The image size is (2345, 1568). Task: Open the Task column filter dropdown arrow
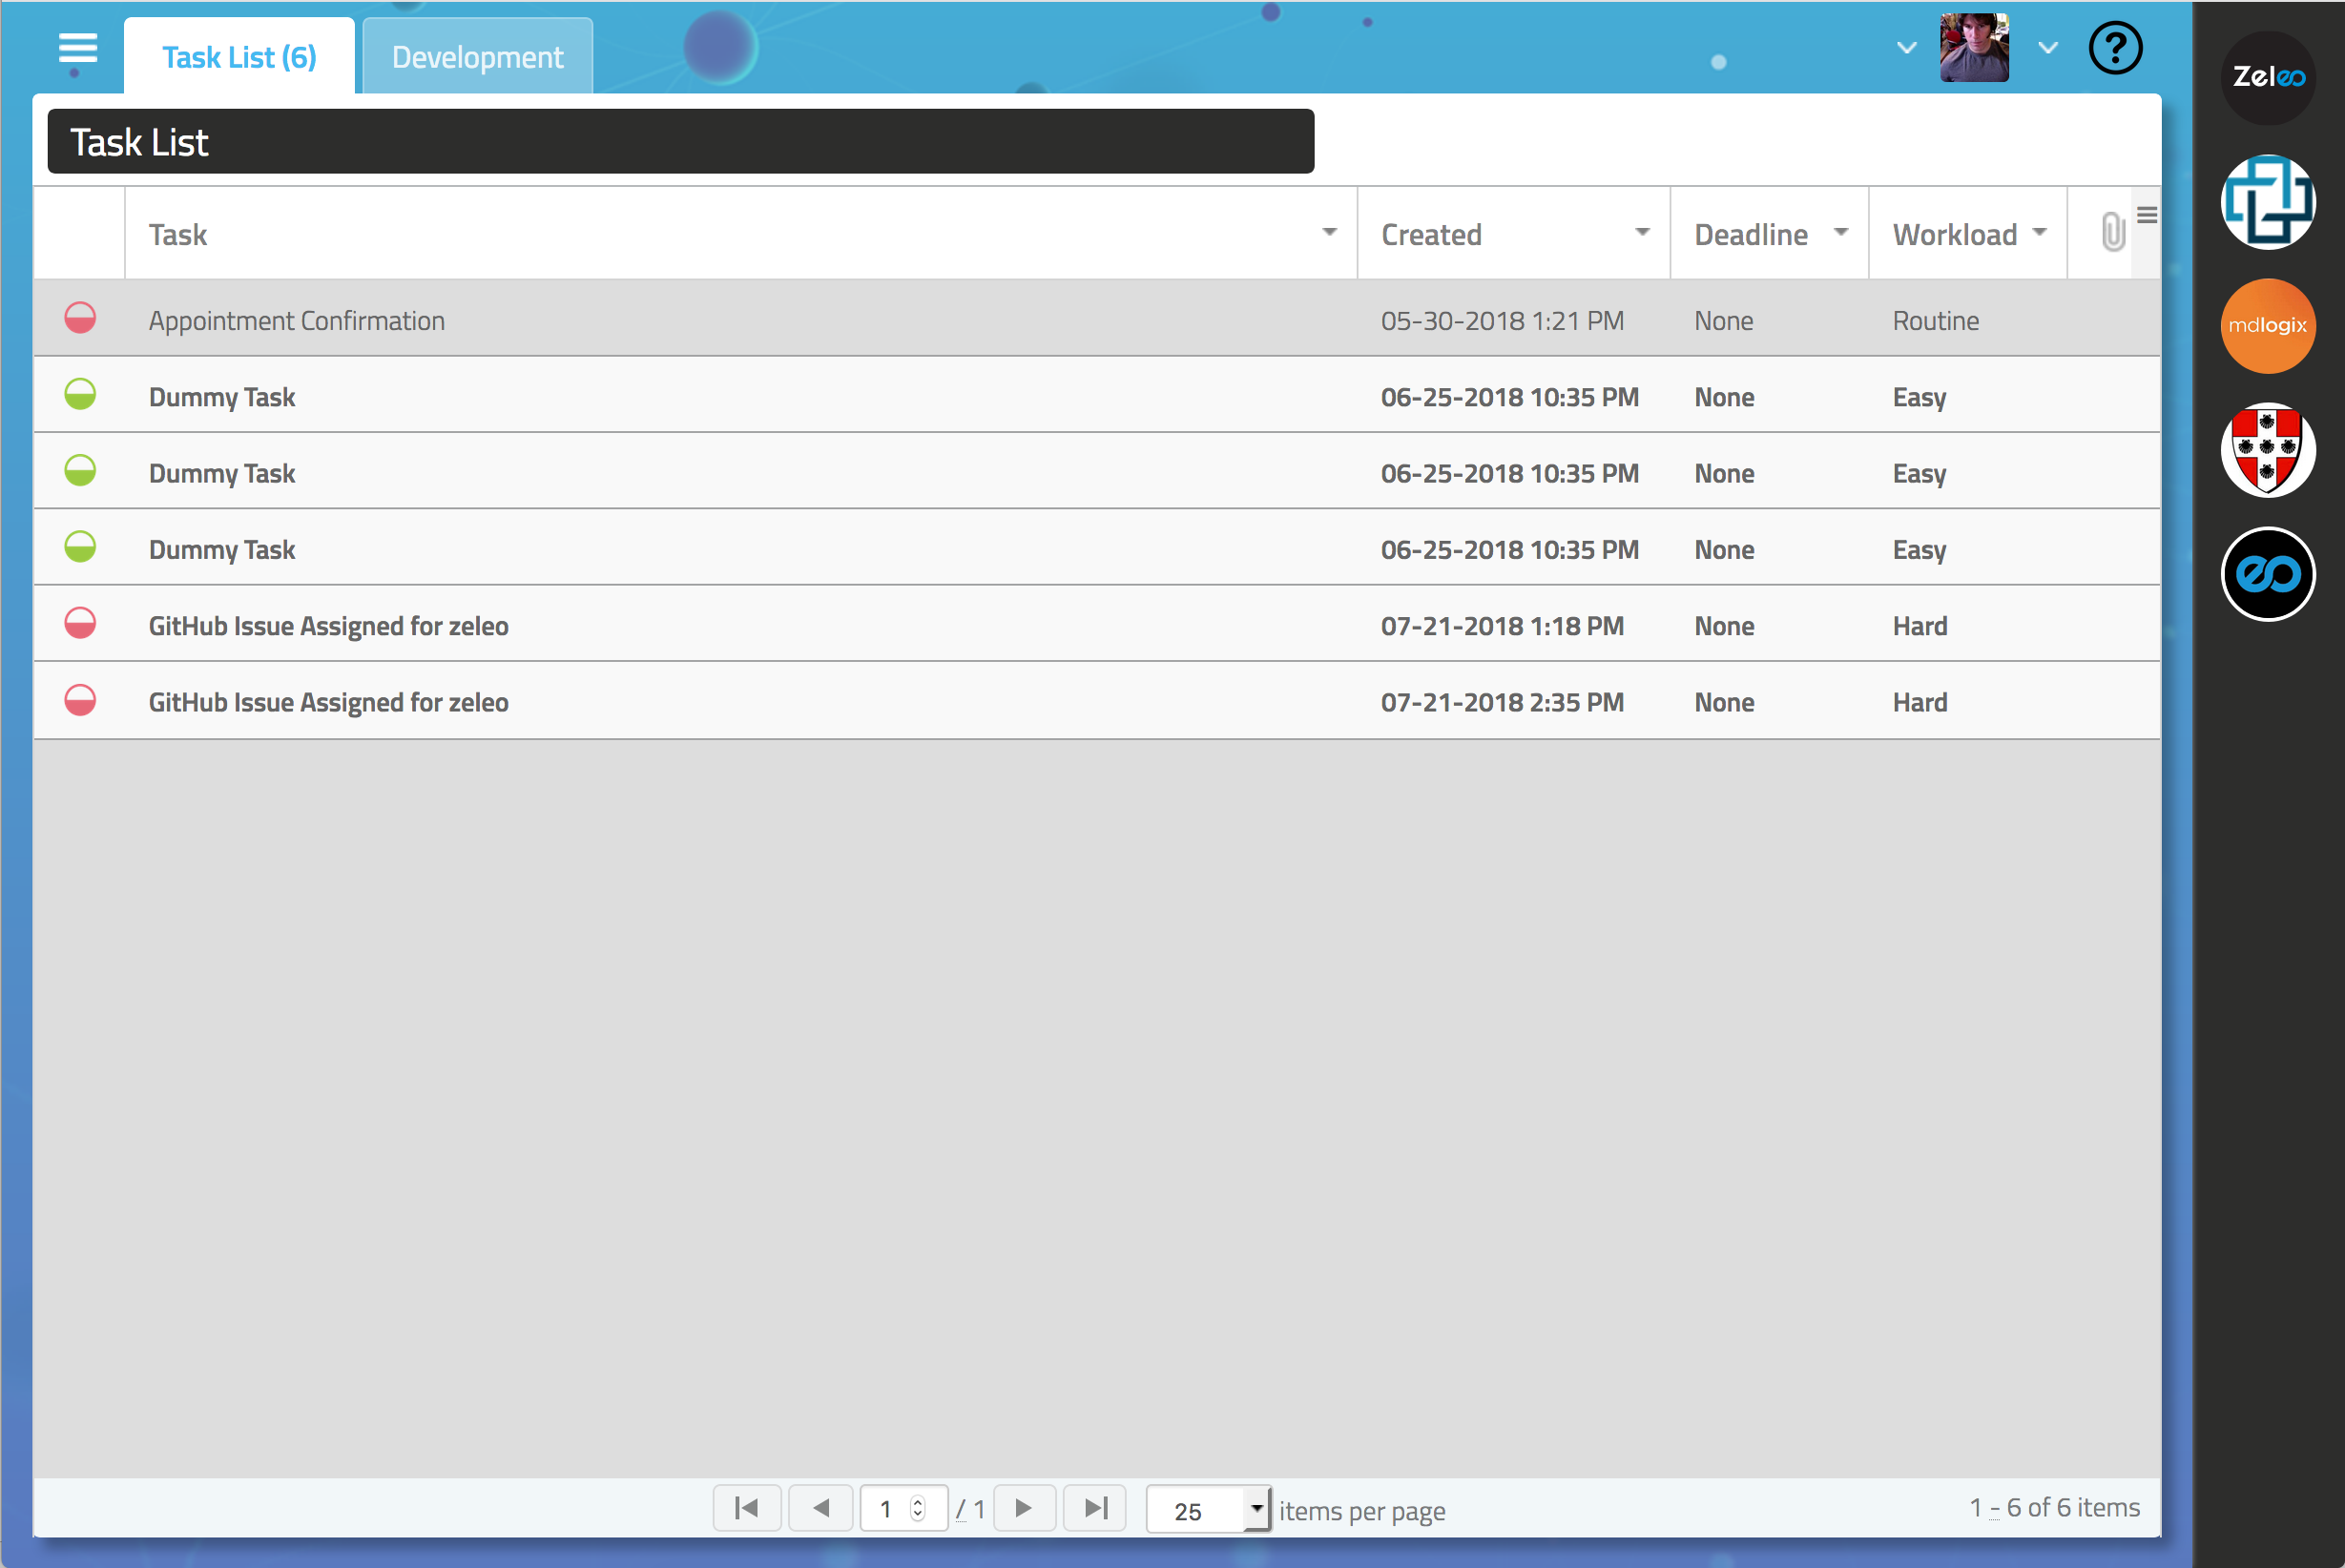[x=1329, y=233]
